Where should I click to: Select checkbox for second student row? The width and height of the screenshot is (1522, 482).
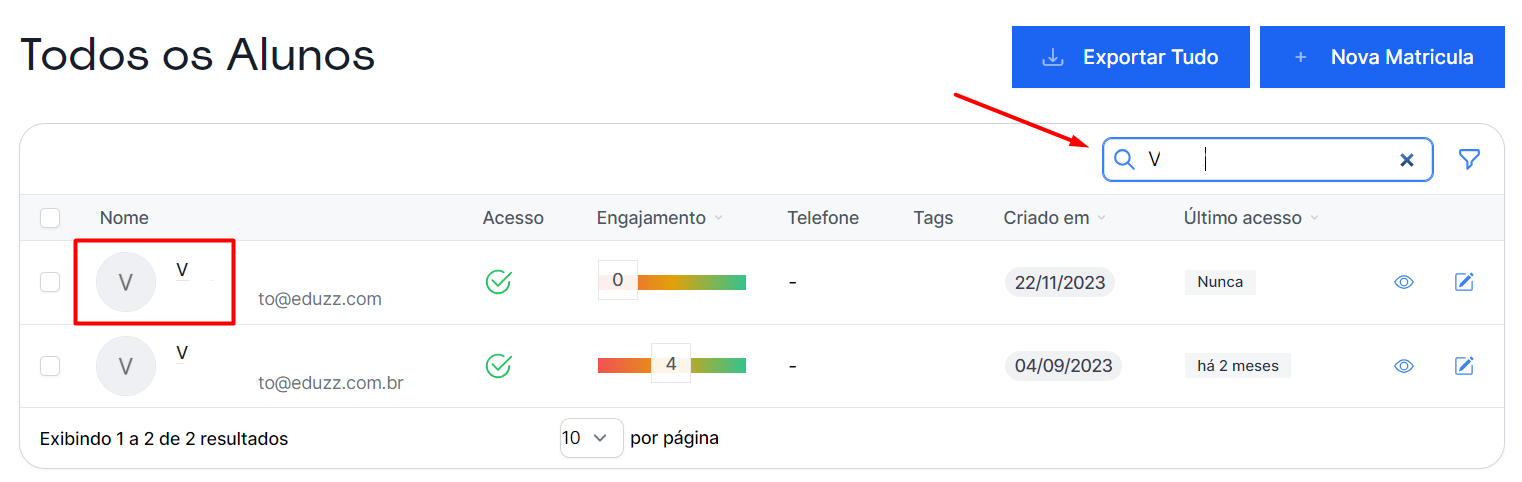50,366
